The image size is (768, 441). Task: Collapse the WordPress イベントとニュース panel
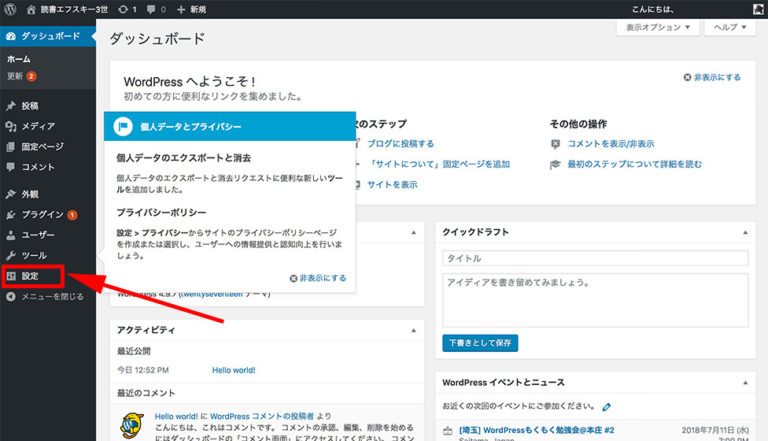(x=745, y=383)
